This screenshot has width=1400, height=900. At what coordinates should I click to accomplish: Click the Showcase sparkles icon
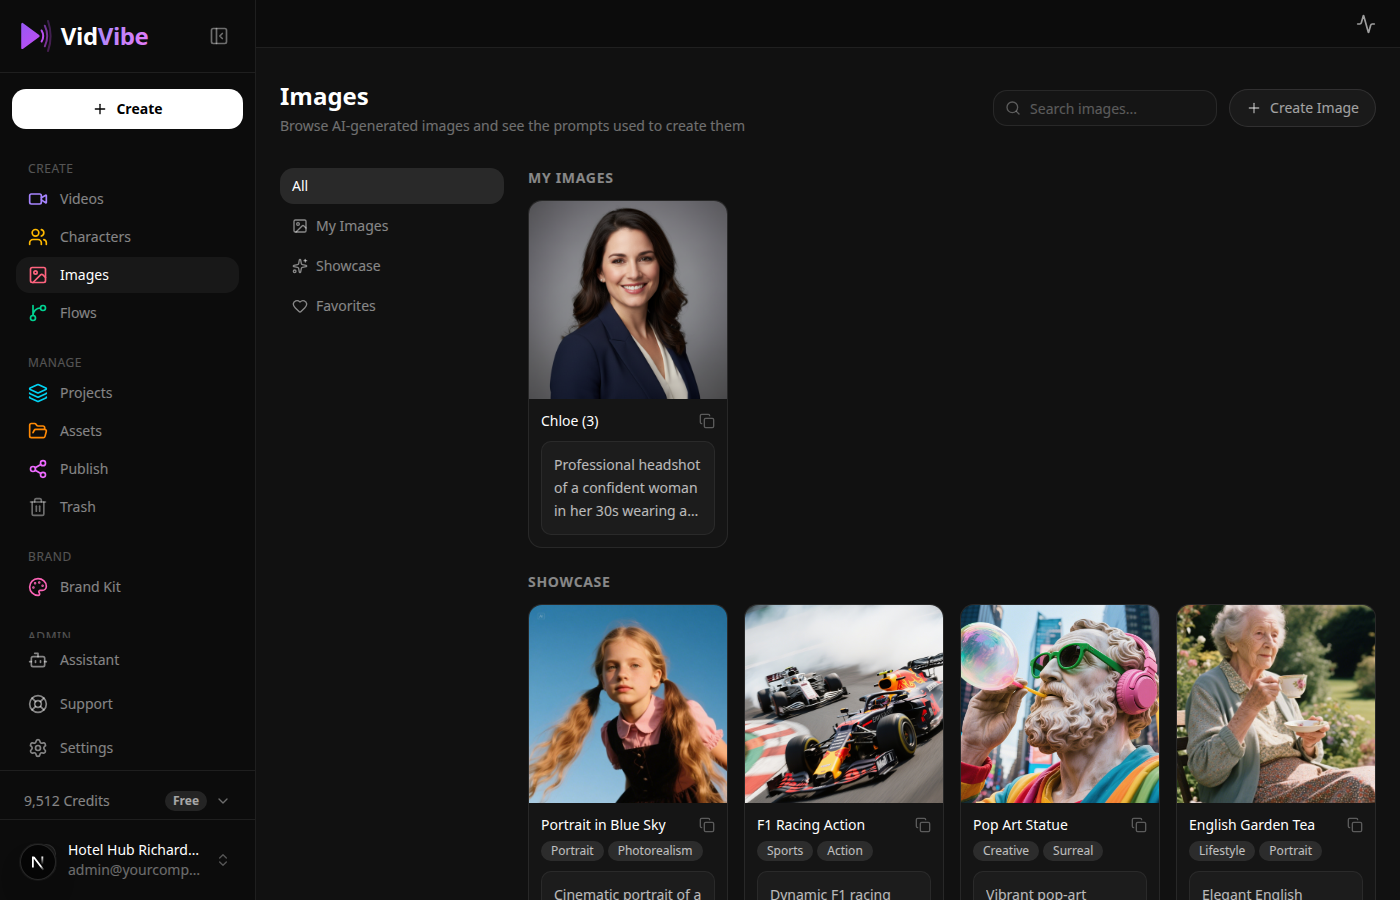click(300, 266)
